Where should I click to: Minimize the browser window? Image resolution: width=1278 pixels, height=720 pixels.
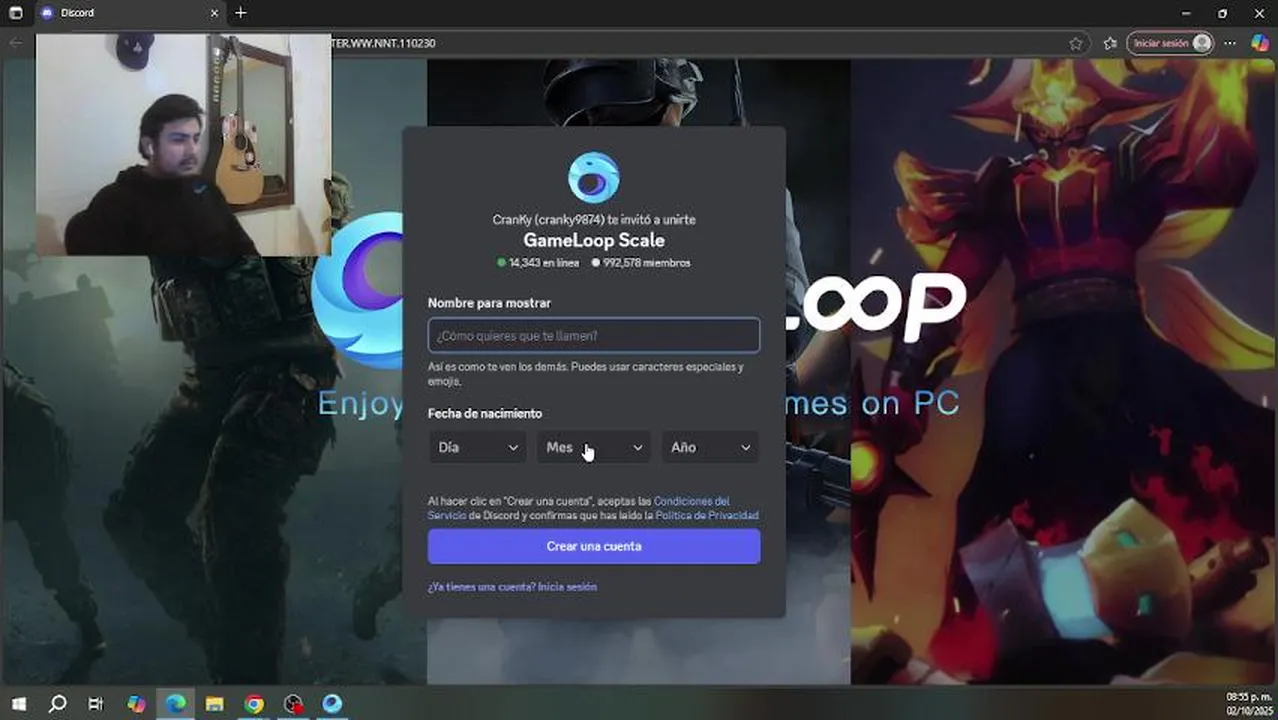tap(1186, 13)
